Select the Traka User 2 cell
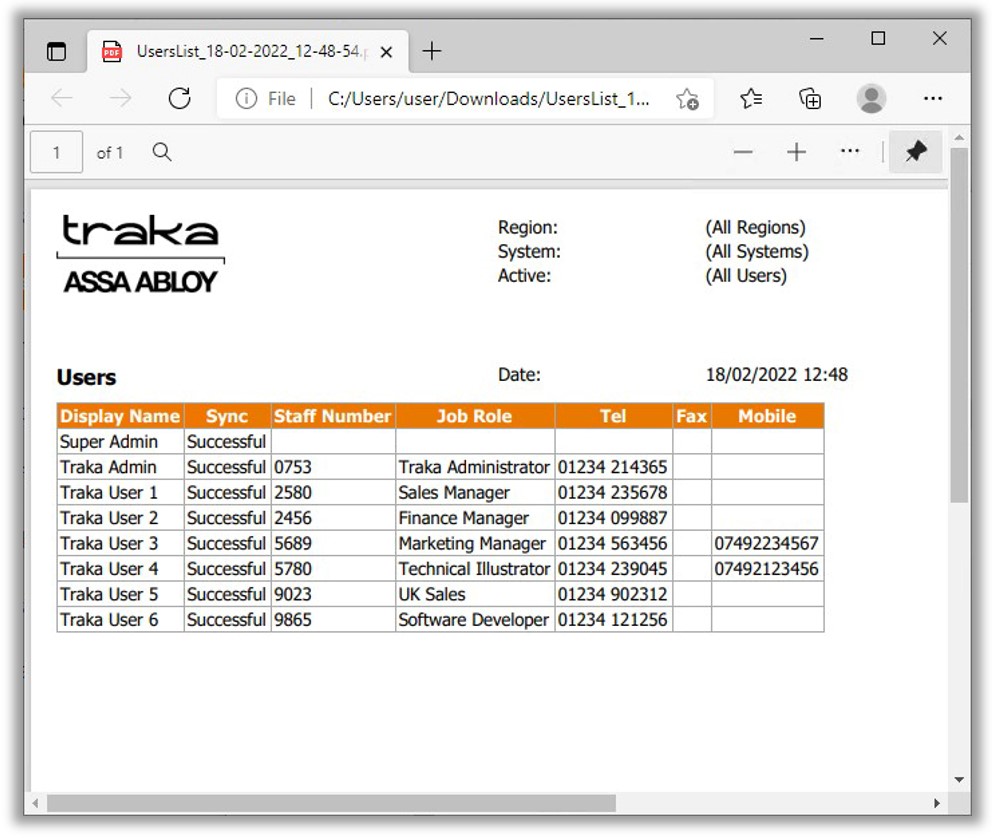992x839 pixels. click(x=120, y=518)
